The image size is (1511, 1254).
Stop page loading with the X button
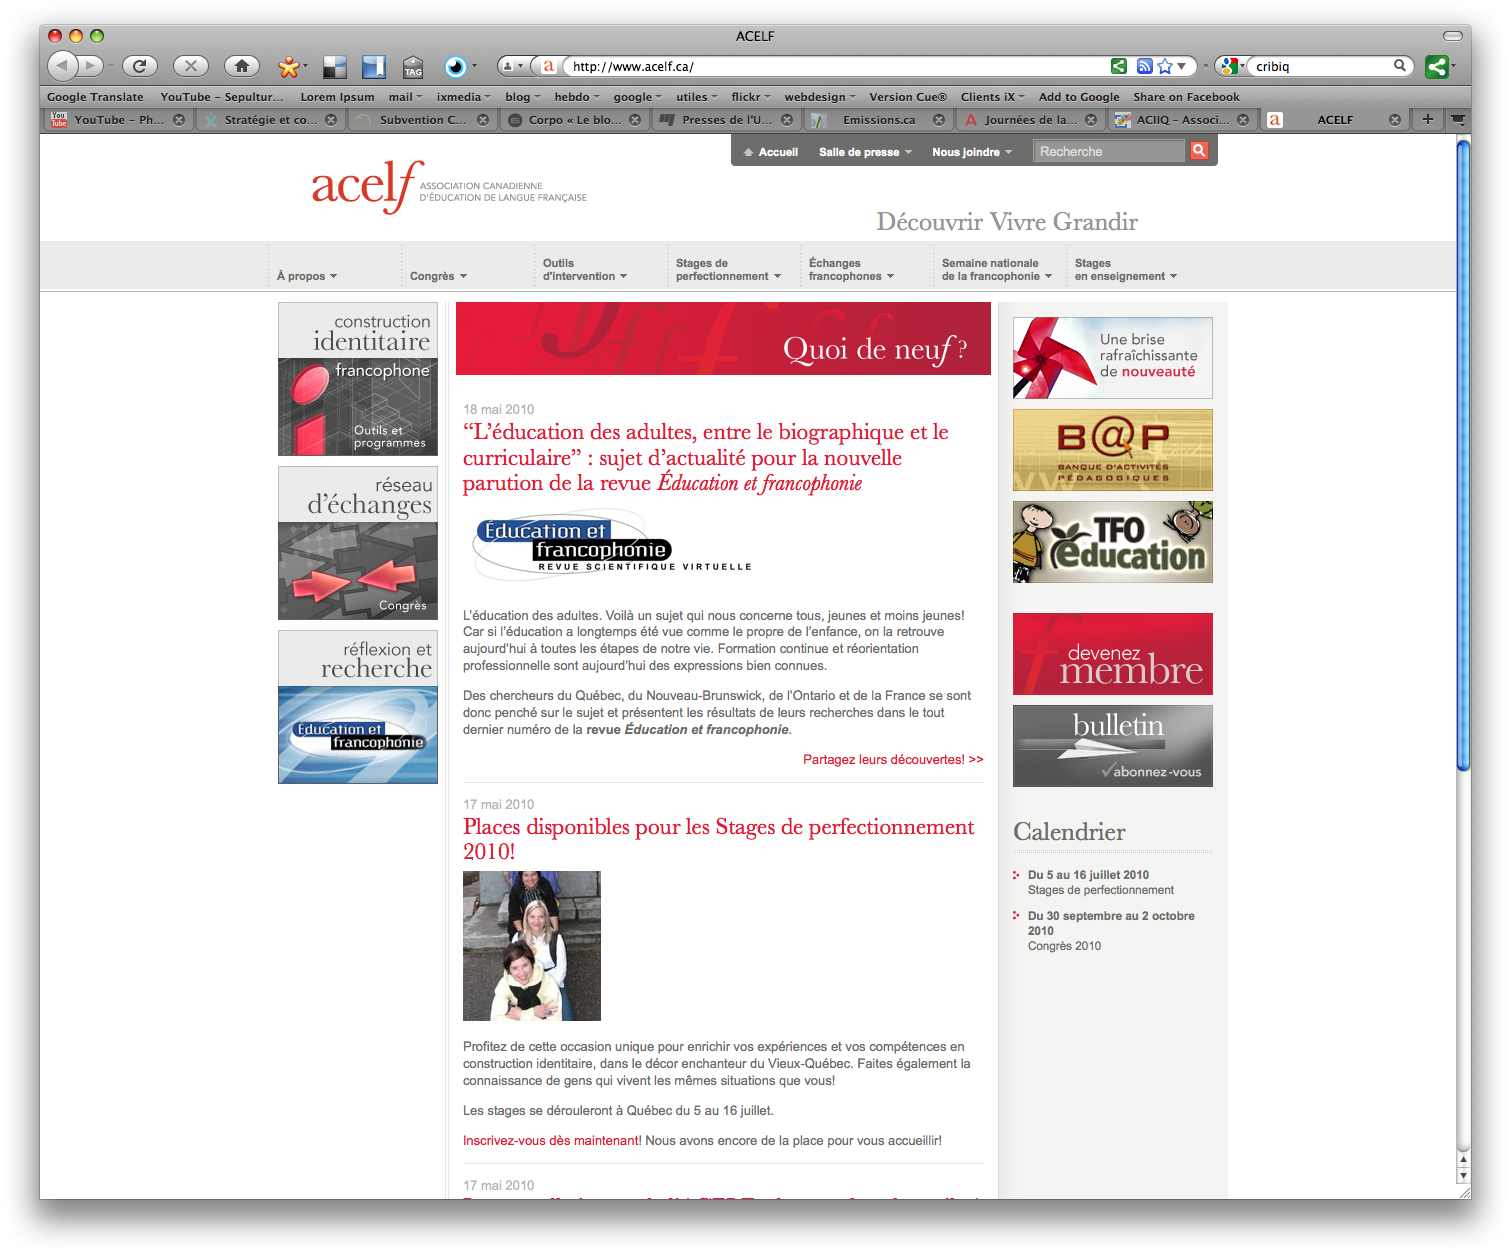pos(190,66)
